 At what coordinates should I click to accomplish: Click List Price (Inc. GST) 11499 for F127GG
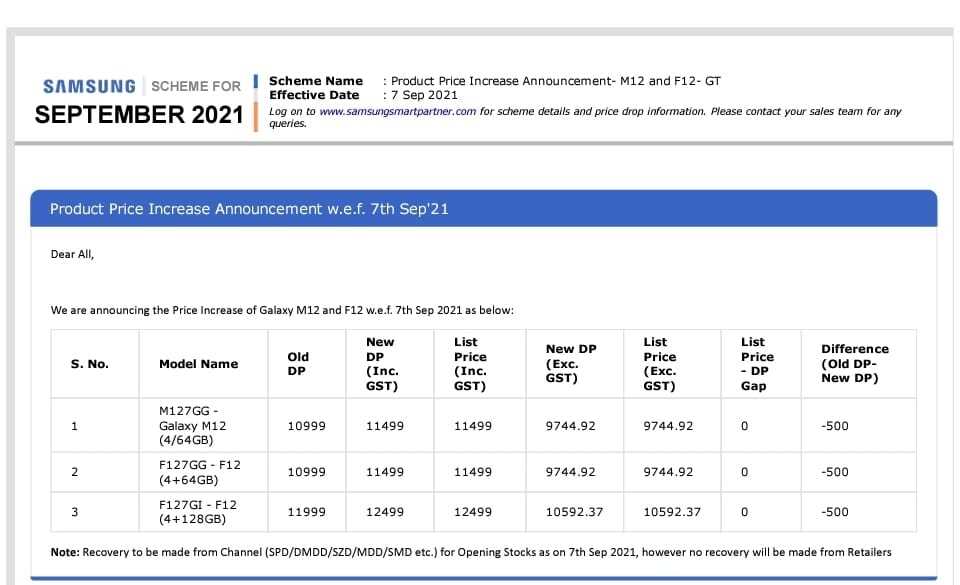(x=473, y=472)
